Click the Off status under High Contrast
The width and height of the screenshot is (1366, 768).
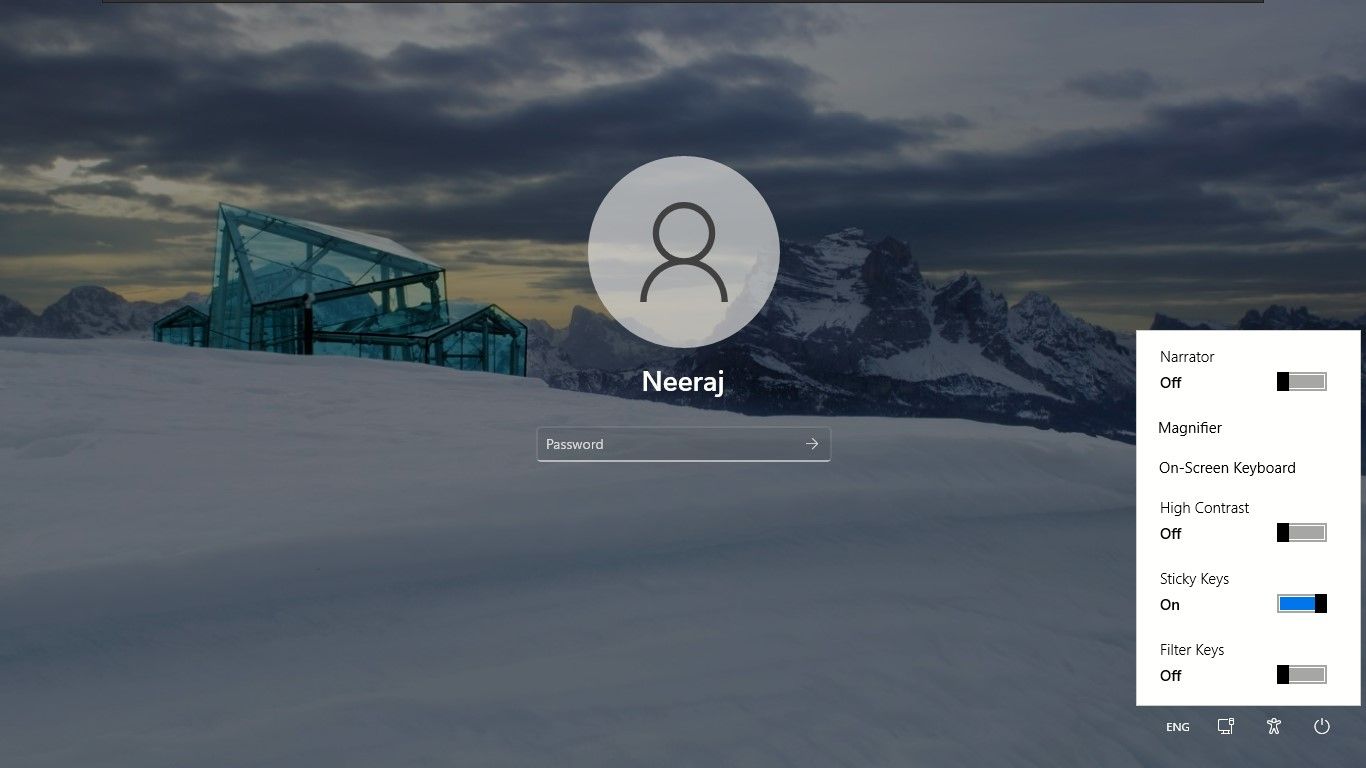tap(1171, 533)
